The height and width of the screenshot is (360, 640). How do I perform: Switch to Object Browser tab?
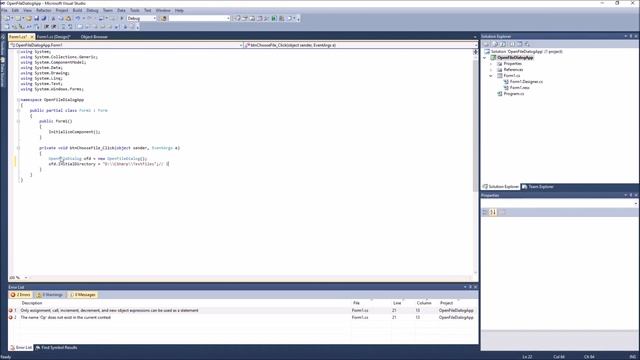point(94,37)
